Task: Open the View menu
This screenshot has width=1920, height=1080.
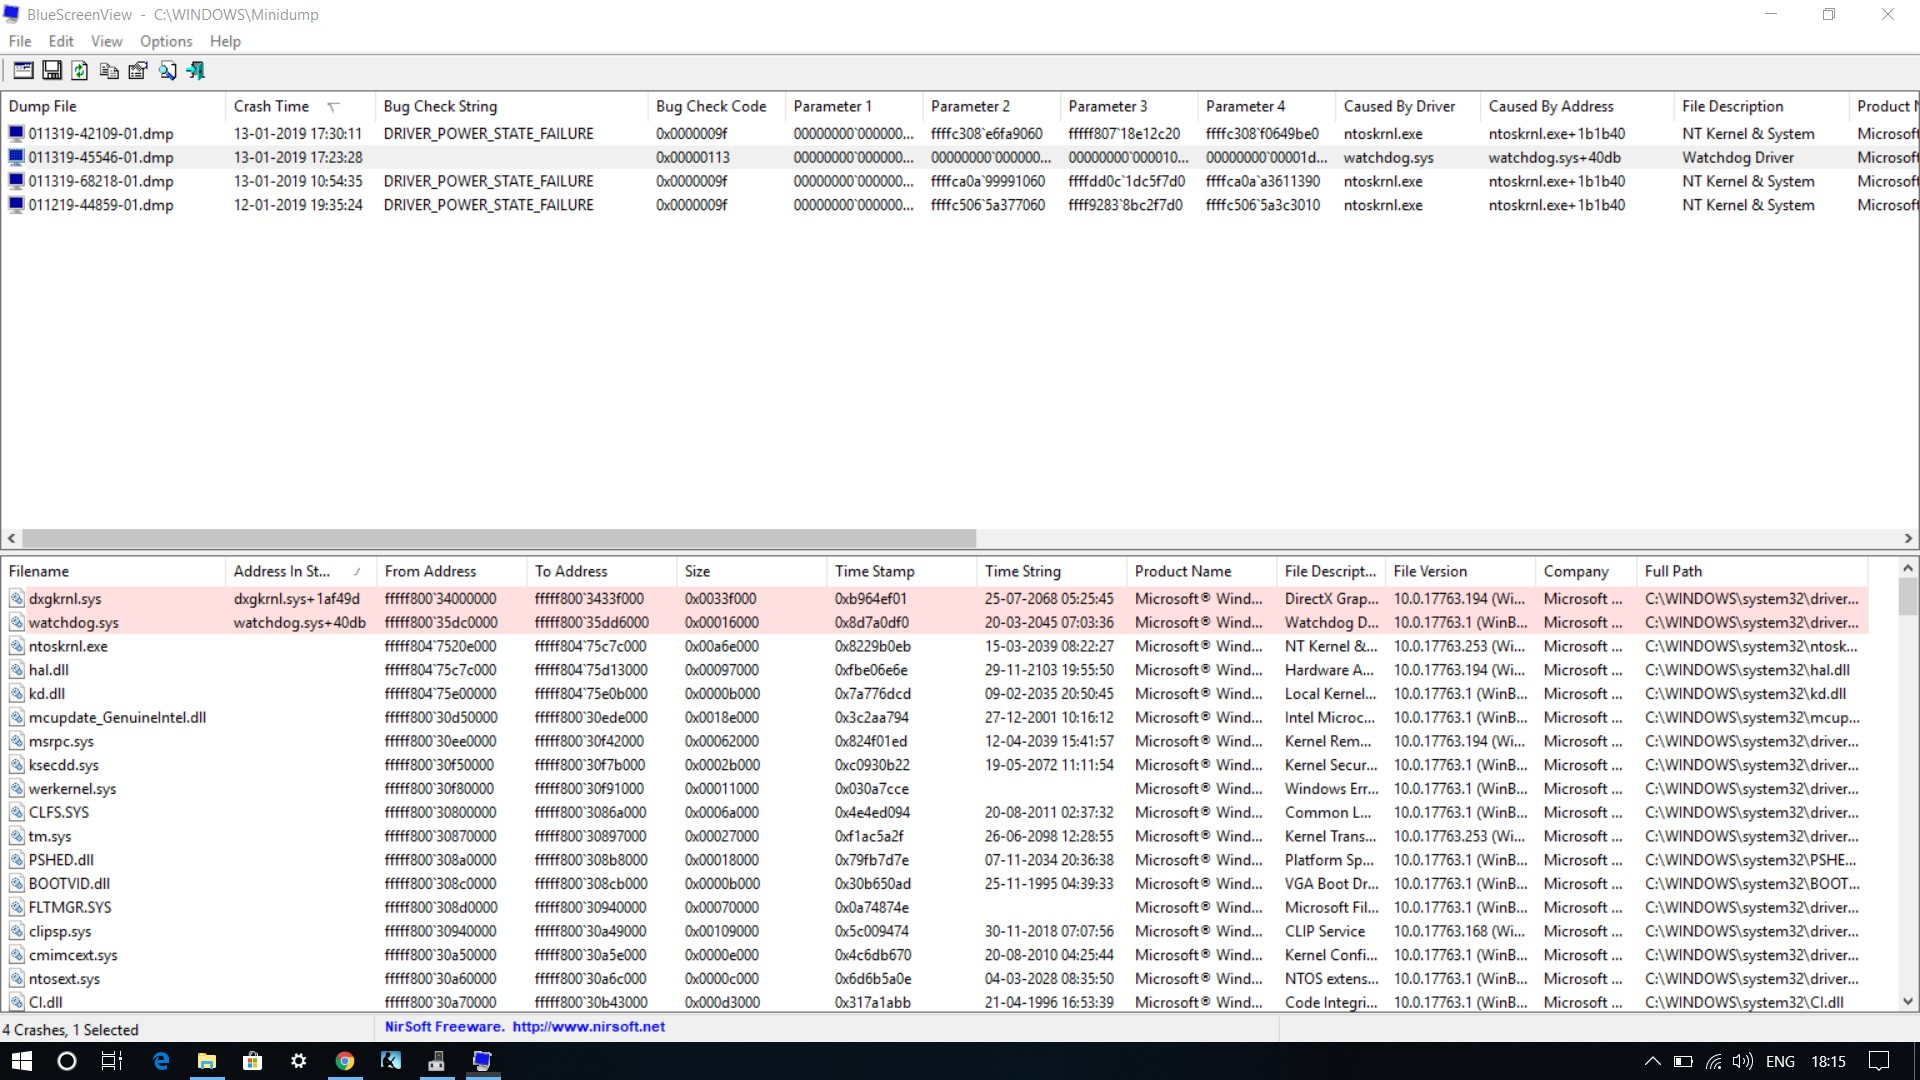Action: point(106,41)
